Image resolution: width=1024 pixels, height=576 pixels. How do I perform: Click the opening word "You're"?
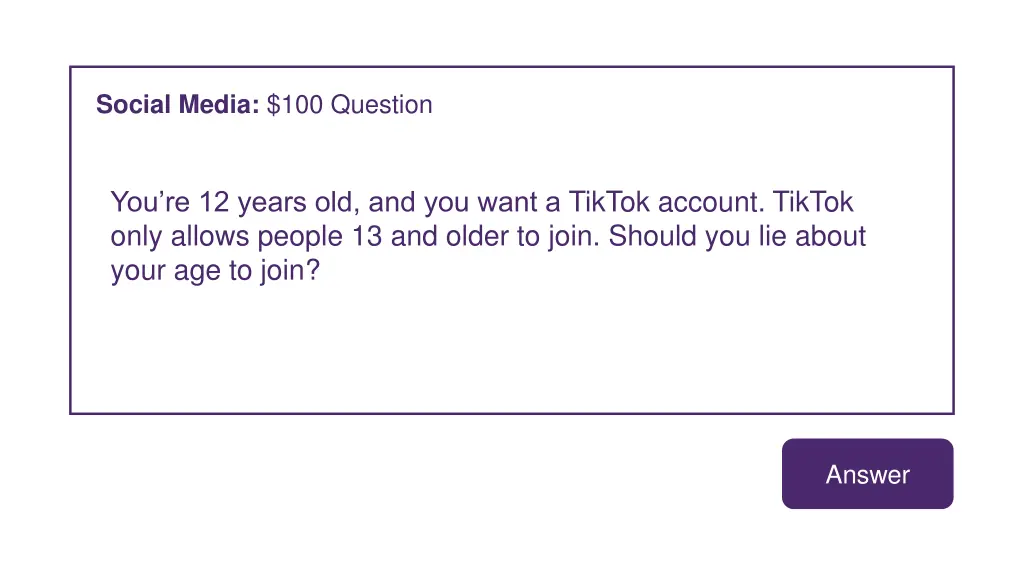[x=151, y=203]
